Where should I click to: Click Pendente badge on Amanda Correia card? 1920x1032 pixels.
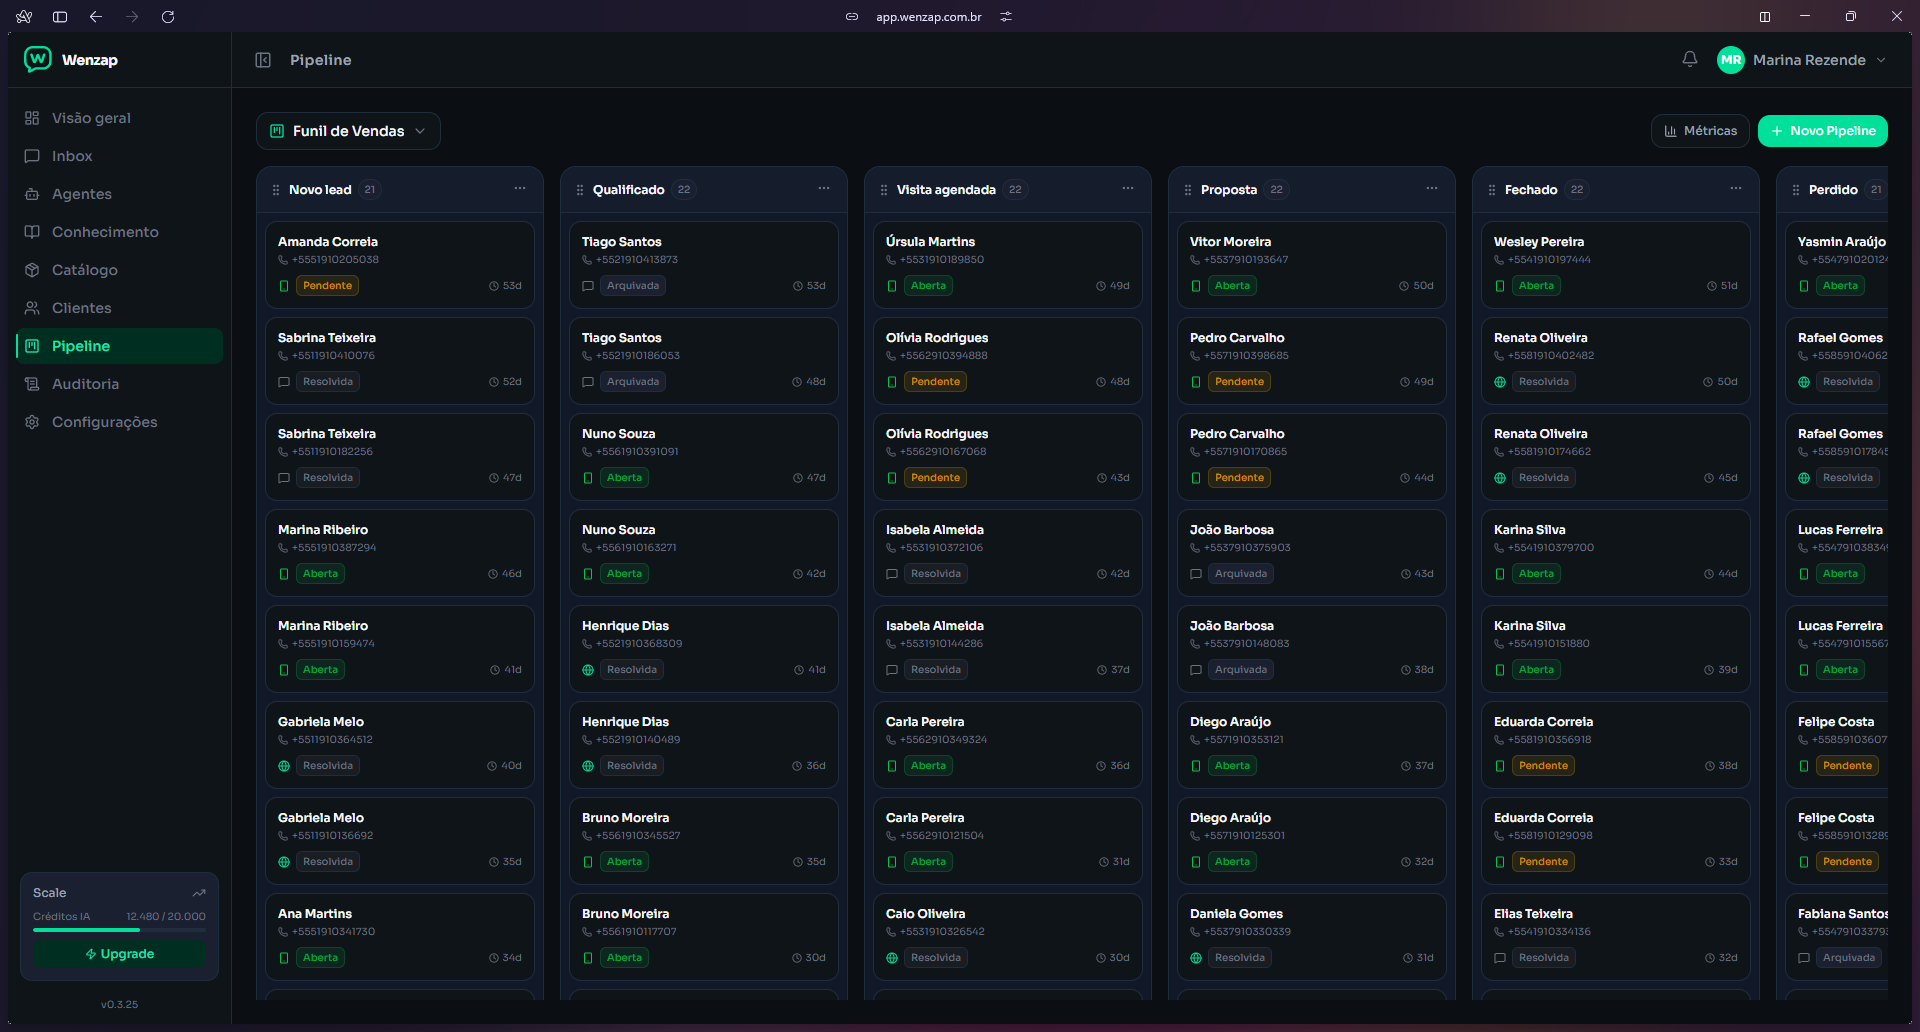point(328,286)
